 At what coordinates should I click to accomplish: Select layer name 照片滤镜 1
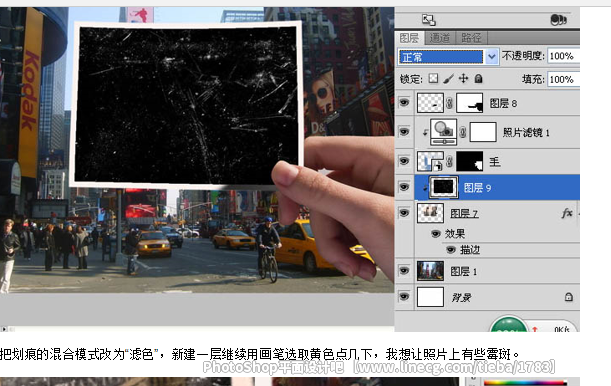(526, 132)
